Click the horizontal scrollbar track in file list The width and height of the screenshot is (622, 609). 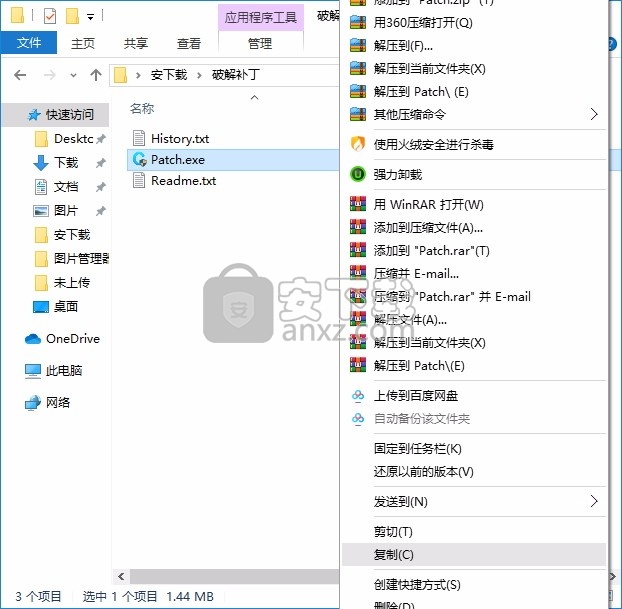pyautogui.click(x=234, y=576)
